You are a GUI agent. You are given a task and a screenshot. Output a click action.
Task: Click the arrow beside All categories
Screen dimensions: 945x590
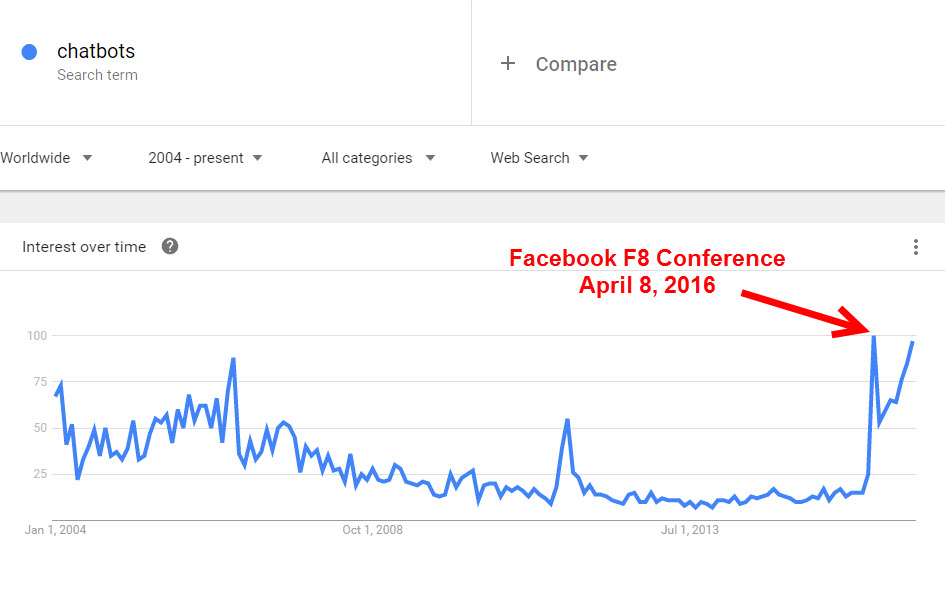(x=430, y=158)
